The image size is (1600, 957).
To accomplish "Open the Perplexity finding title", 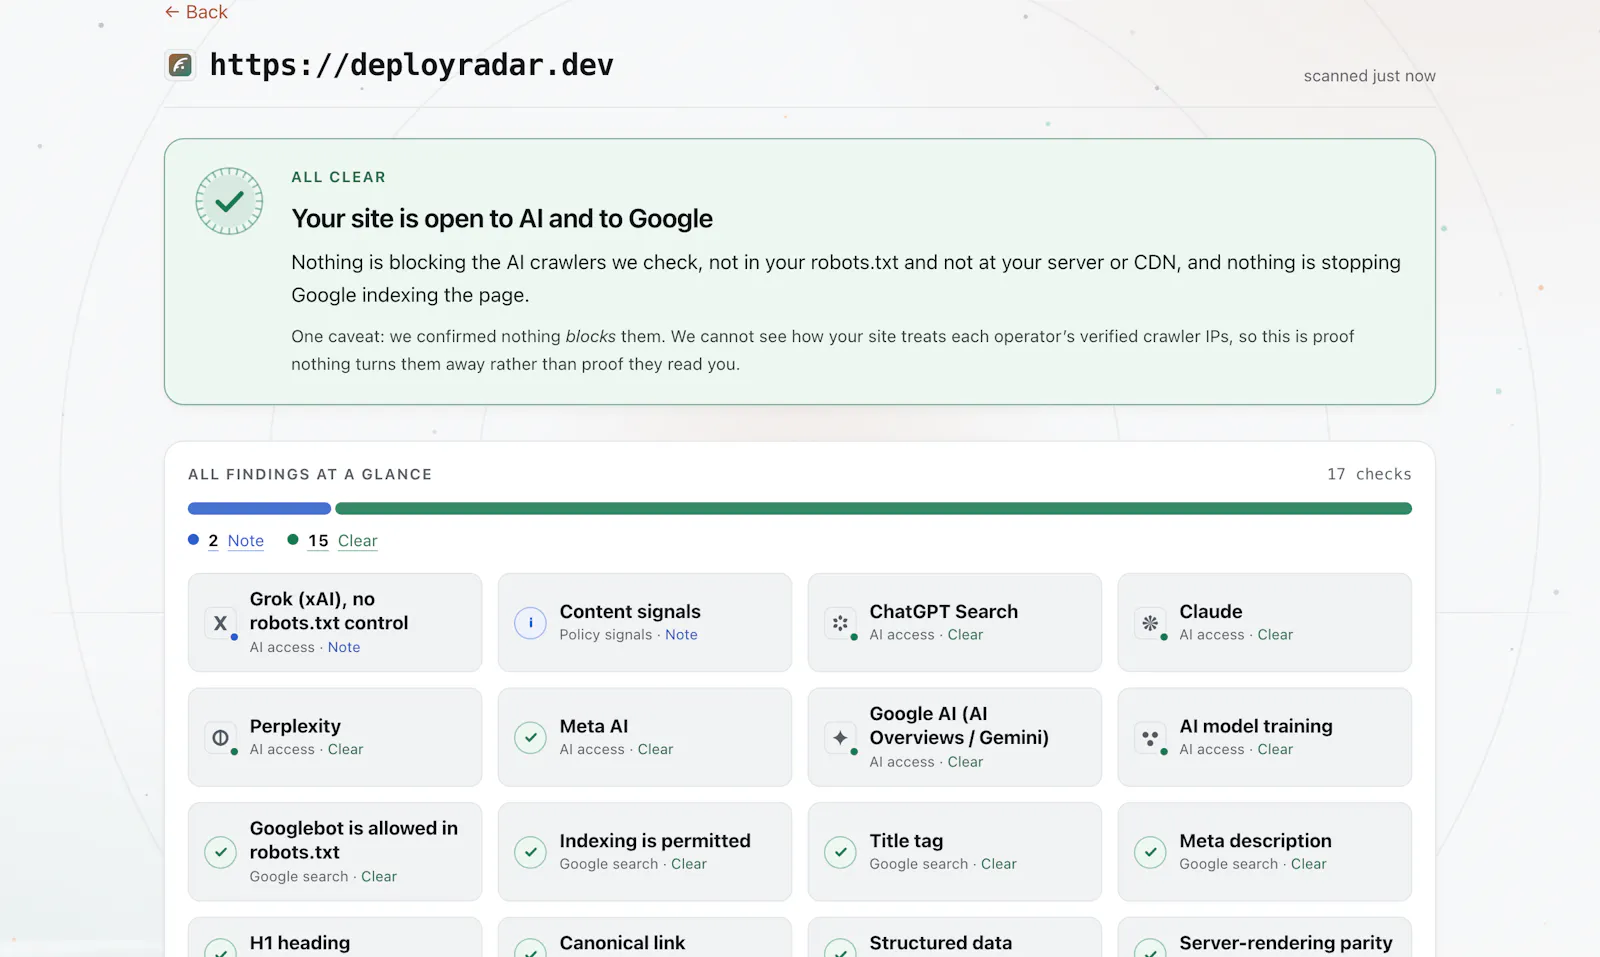I will (x=295, y=726).
